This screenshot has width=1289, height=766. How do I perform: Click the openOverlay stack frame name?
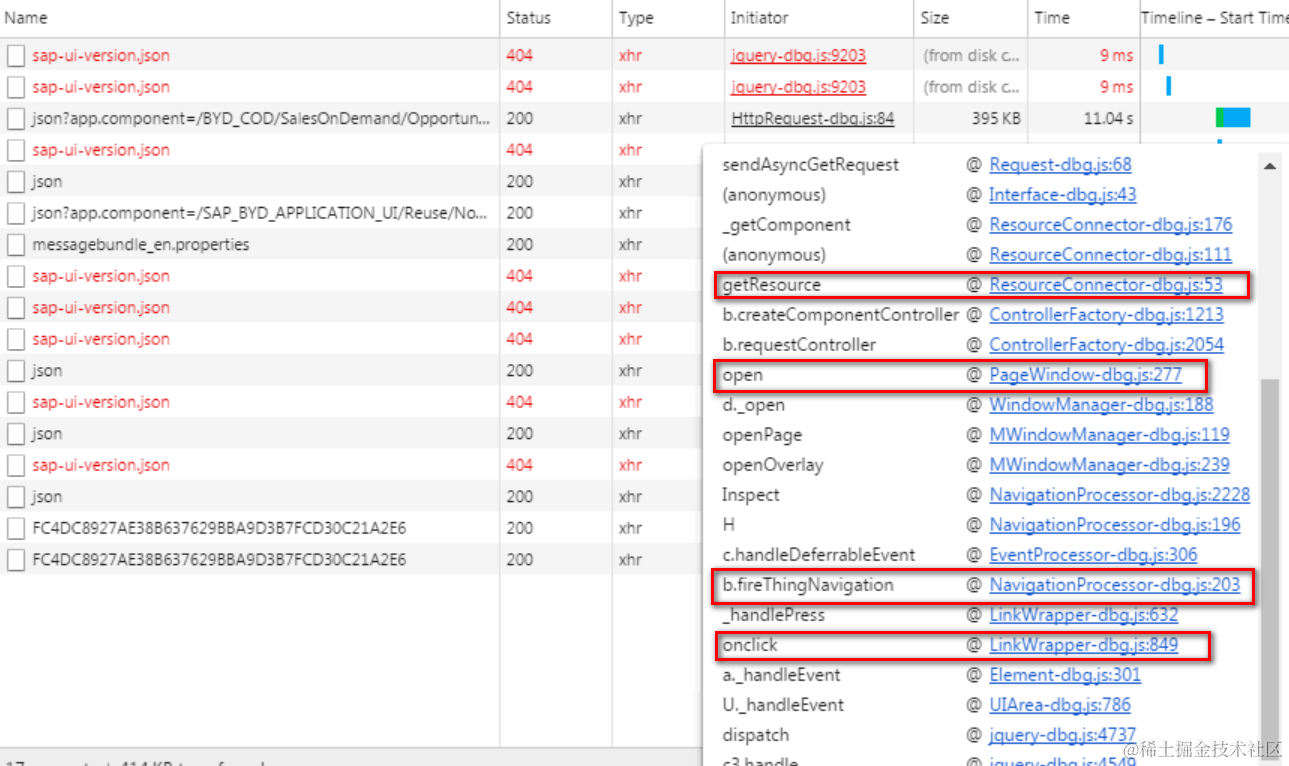click(773, 465)
